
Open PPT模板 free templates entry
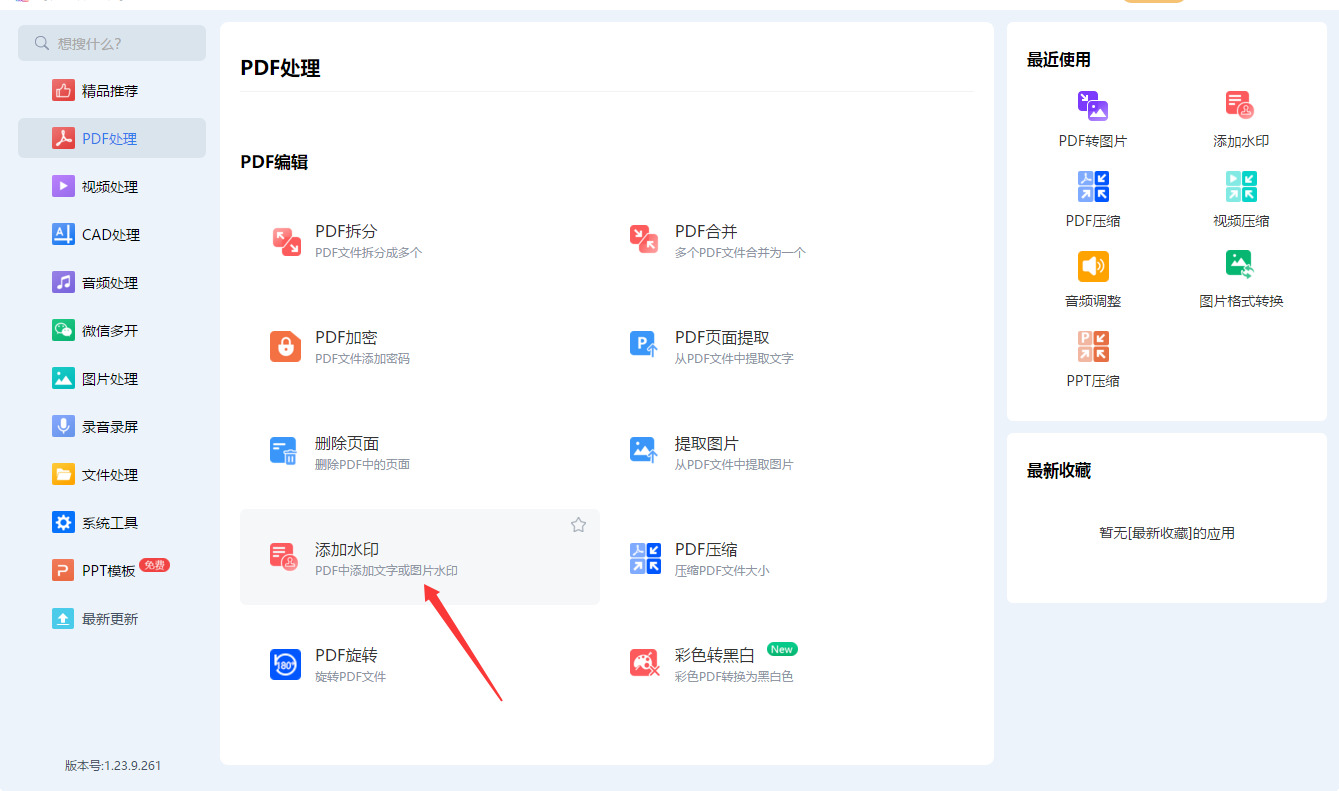point(112,570)
